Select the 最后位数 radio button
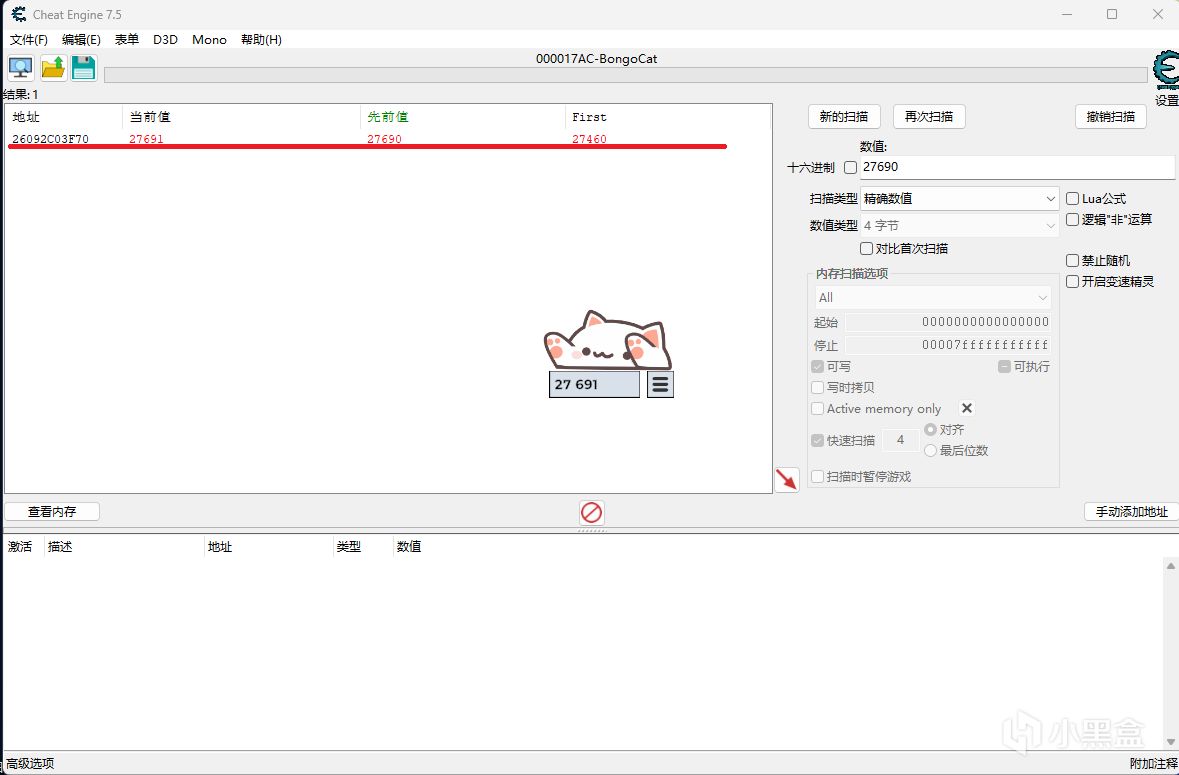The image size is (1179, 775). [x=930, y=450]
